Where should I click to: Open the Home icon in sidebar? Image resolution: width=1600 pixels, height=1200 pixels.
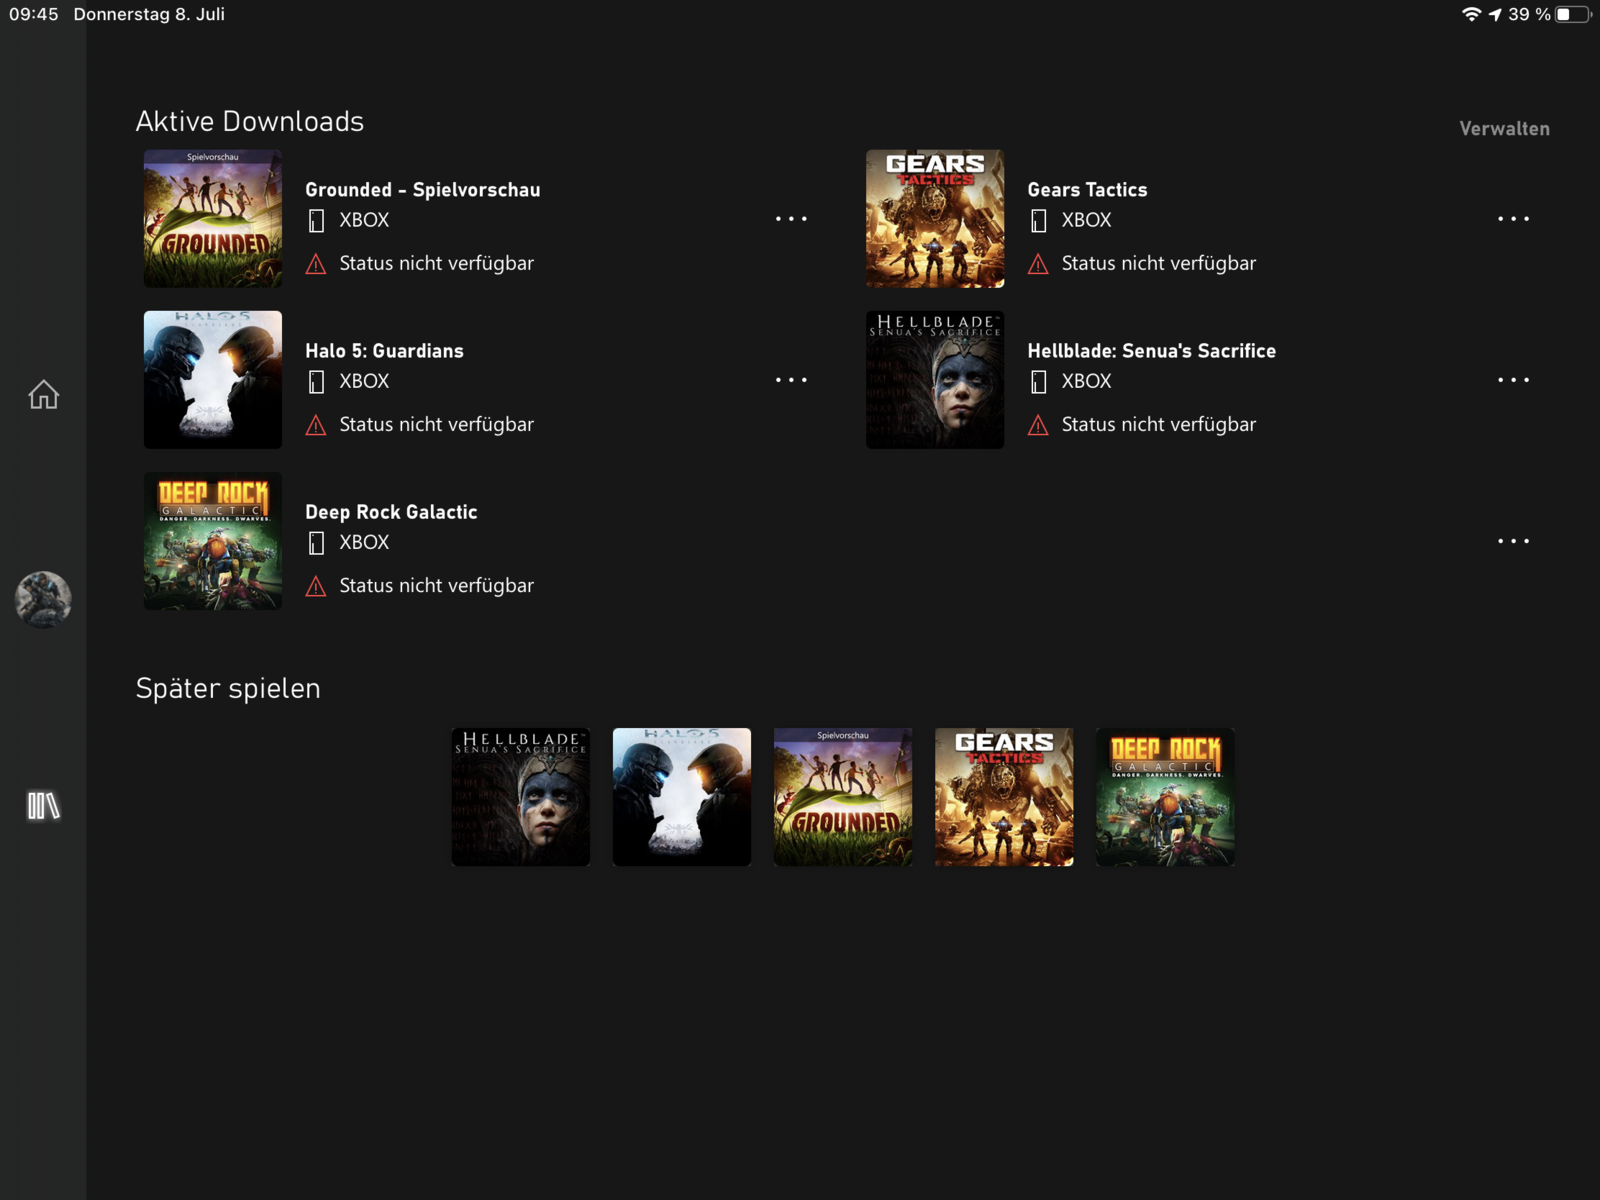click(43, 394)
